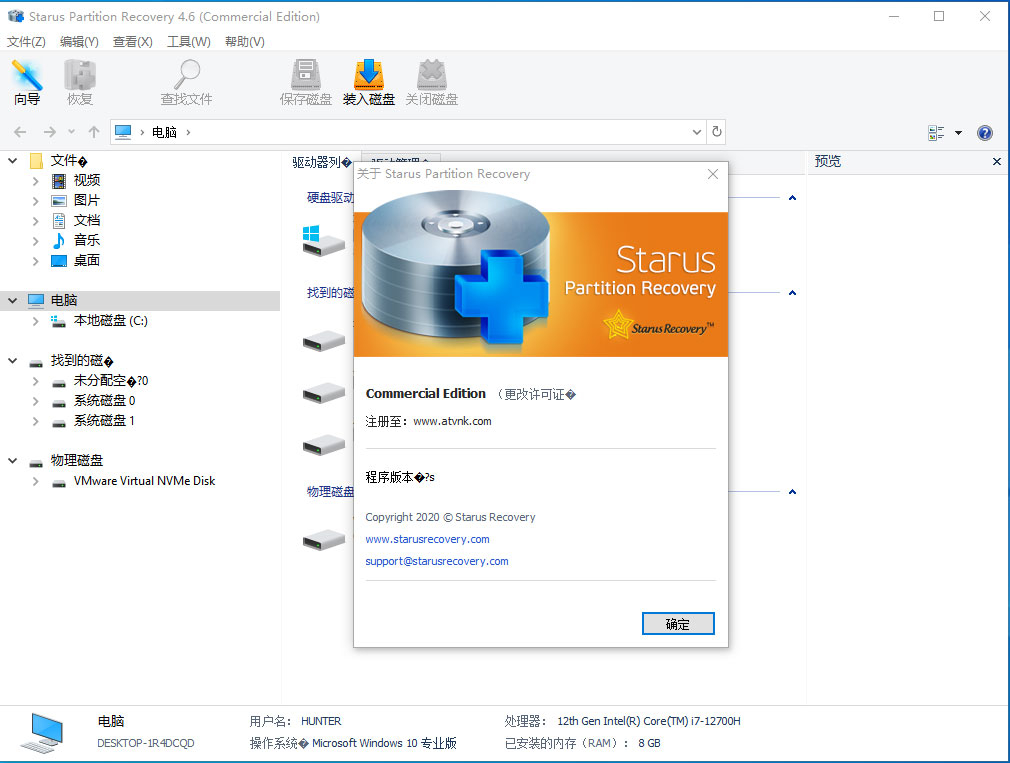Close the 预览 preview panel

[x=996, y=162]
